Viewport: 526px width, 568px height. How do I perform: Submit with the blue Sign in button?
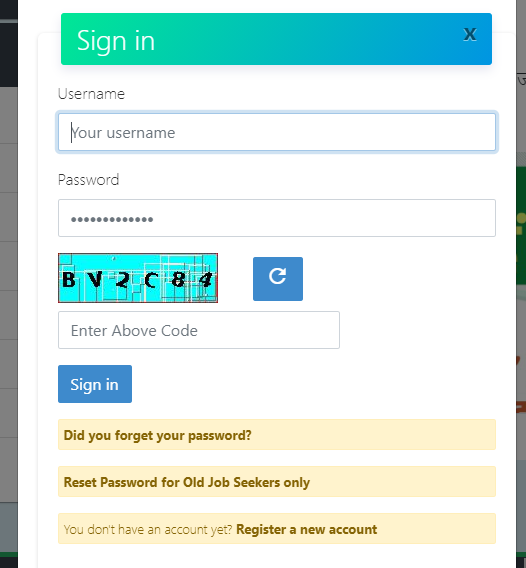pos(95,384)
